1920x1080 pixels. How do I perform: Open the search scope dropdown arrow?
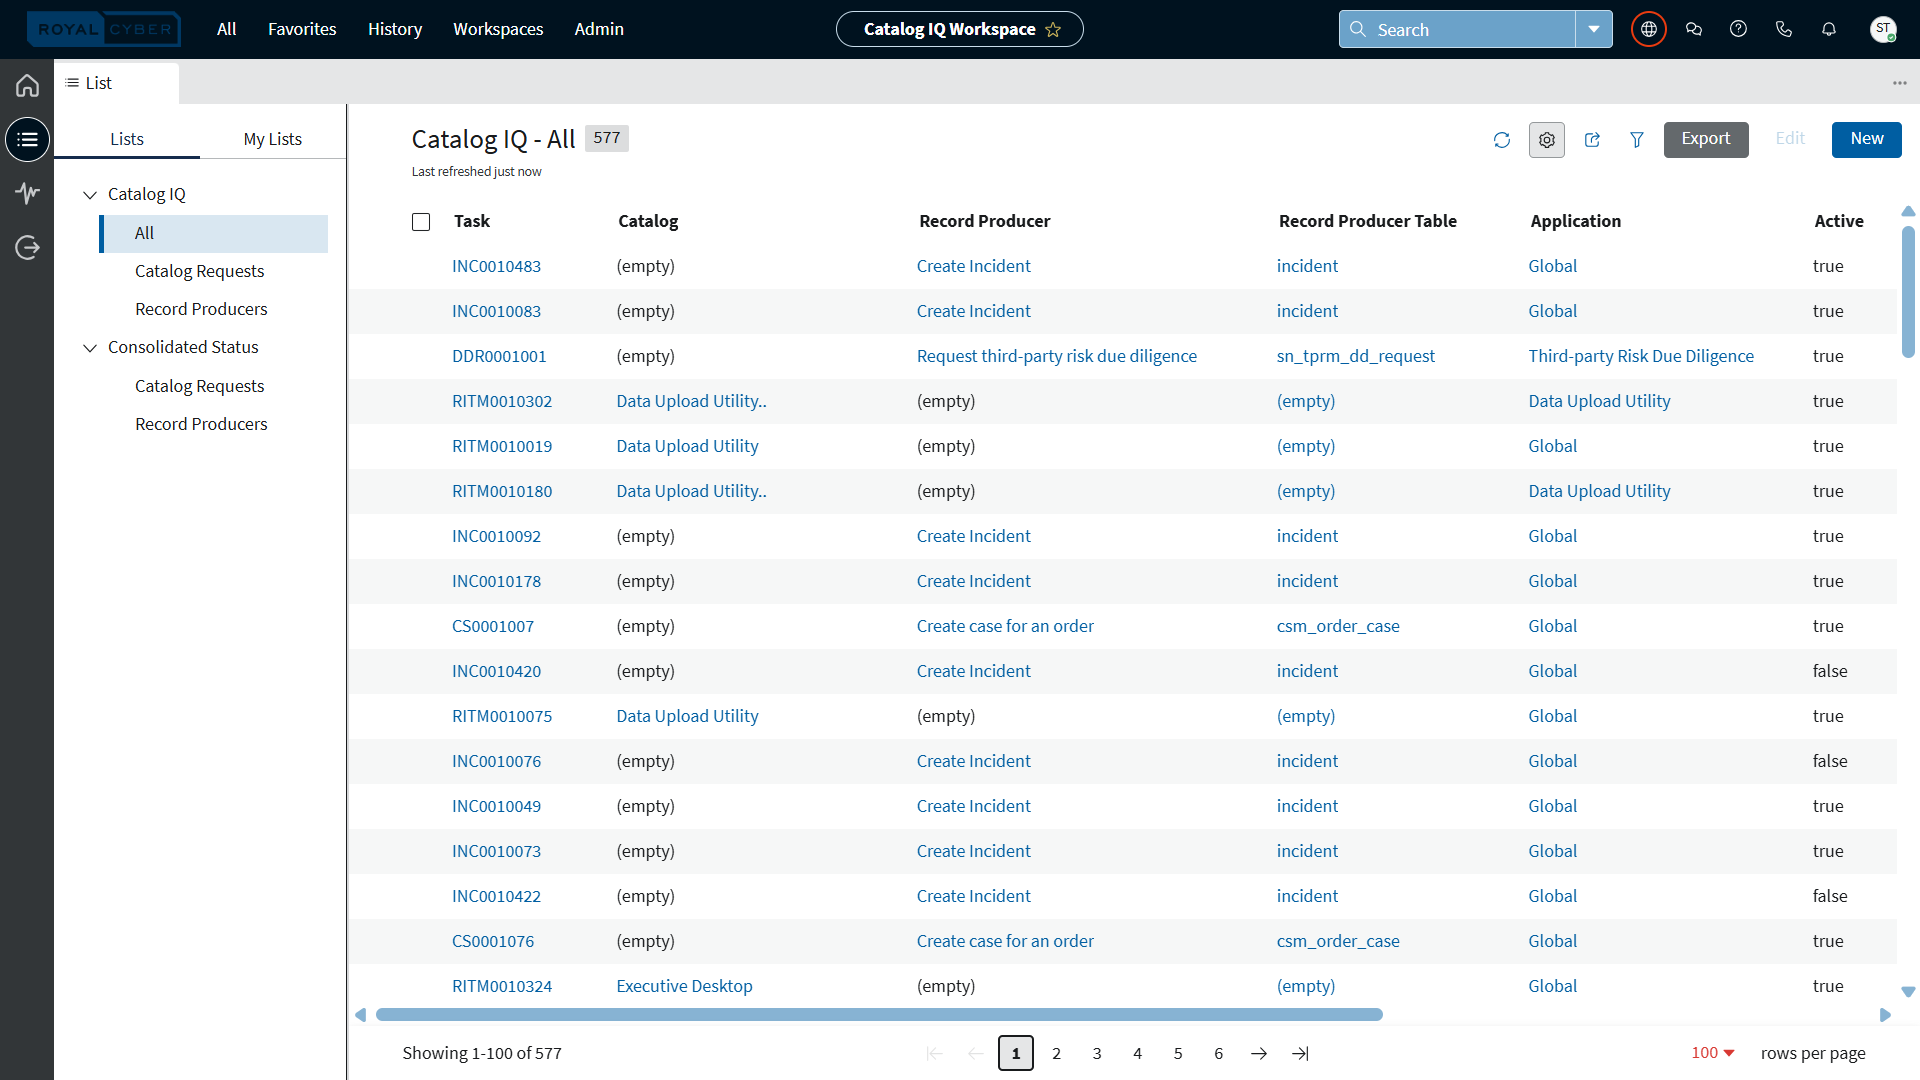coord(1594,29)
